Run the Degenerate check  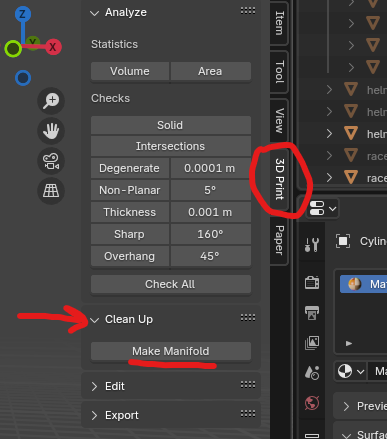pos(130,168)
